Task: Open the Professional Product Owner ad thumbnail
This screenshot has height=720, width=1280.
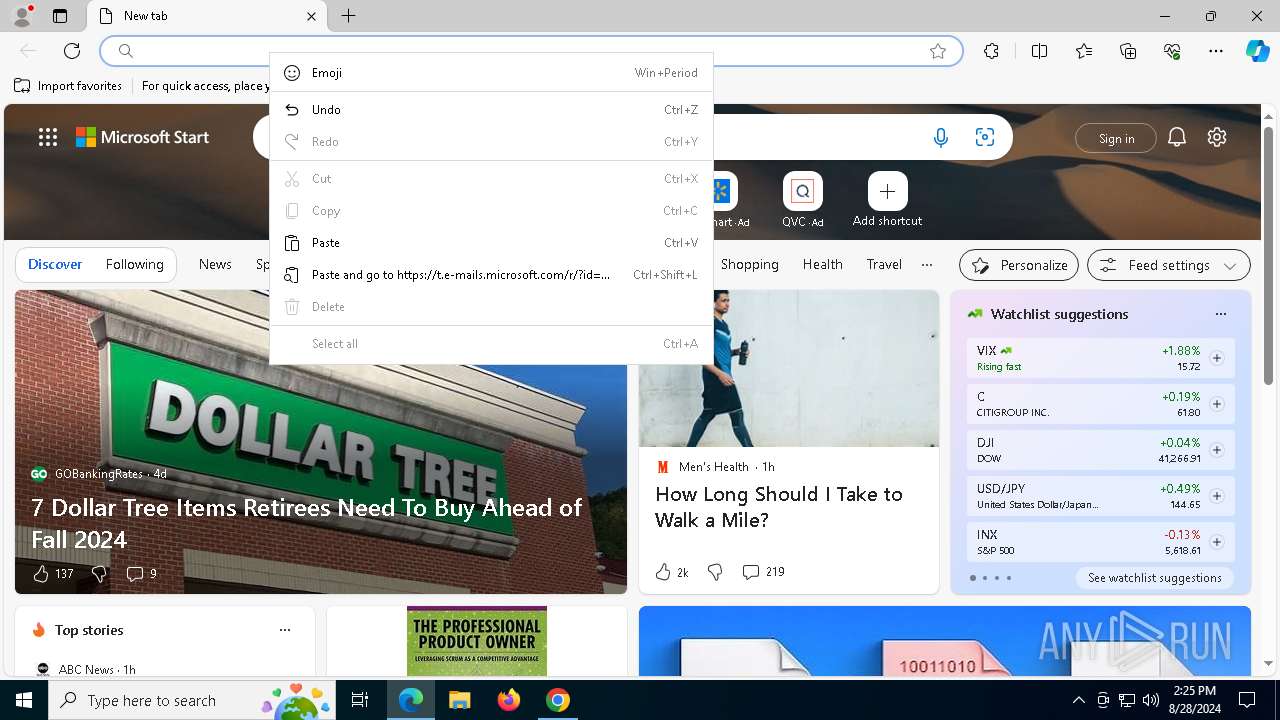Action: coord(477,641)
